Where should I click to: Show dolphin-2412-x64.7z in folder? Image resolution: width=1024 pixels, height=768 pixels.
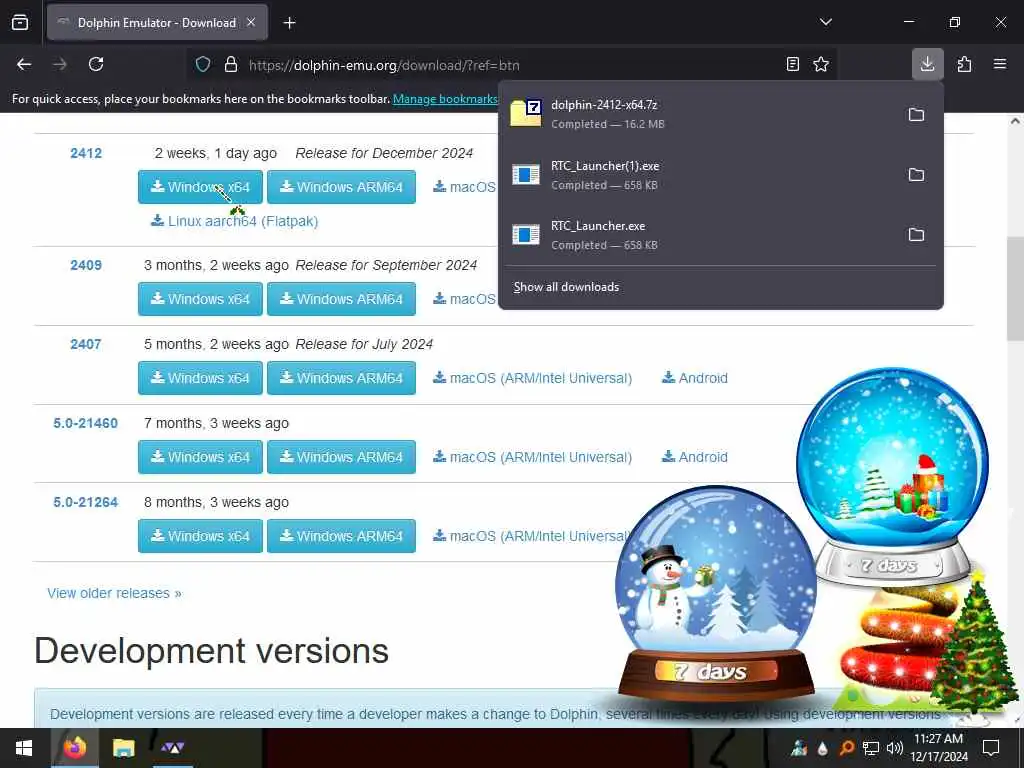pyautogui.click(x=916, y=115)
